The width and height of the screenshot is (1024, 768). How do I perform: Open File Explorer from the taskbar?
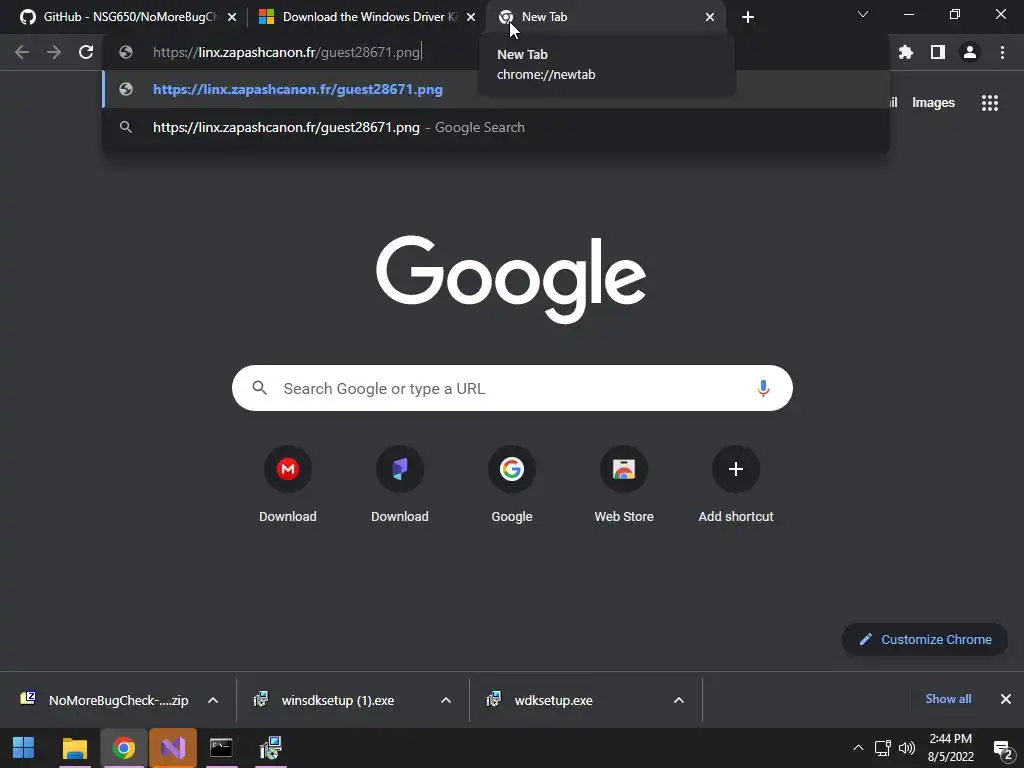74,748
